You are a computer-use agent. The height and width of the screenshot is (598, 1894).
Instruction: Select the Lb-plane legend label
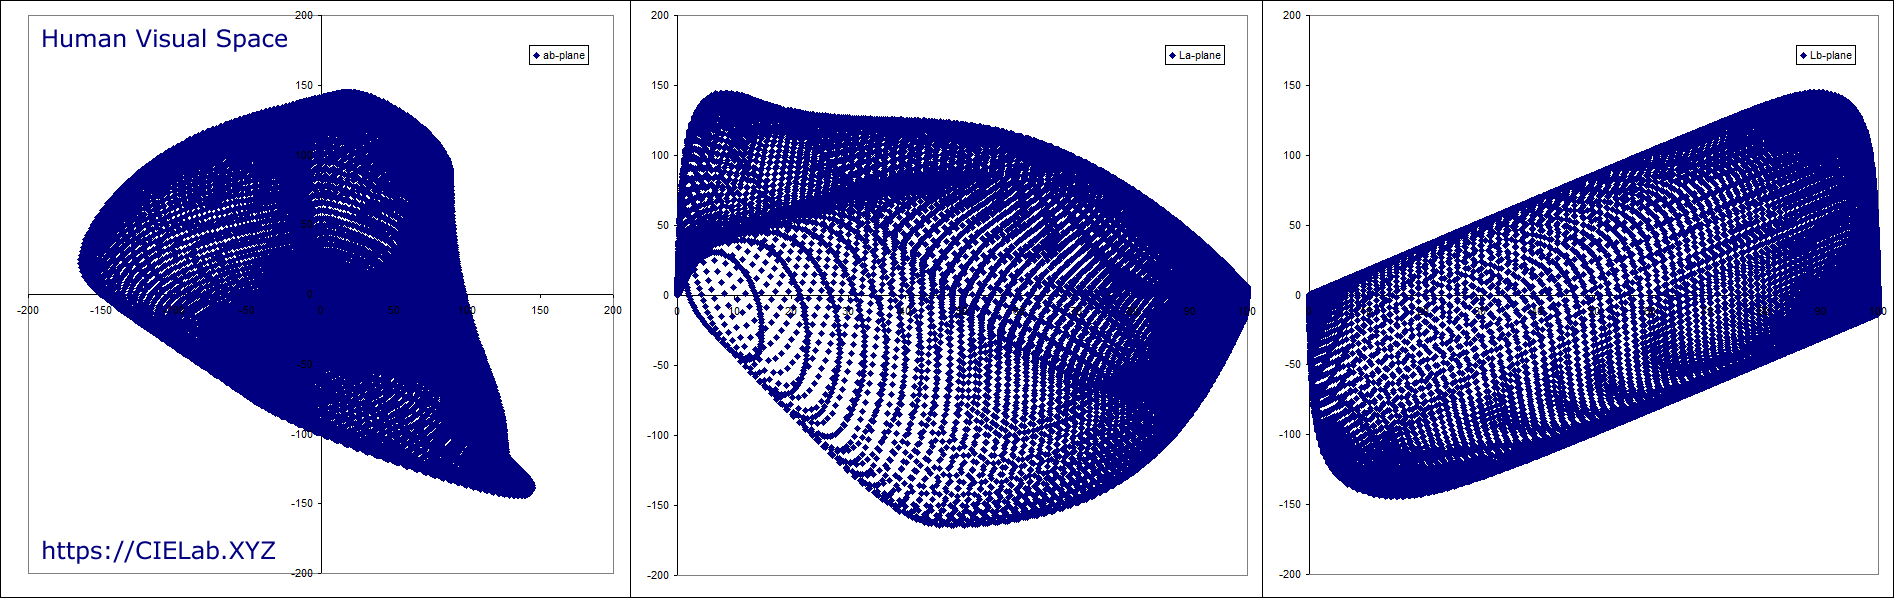(x=1831, y=56)
